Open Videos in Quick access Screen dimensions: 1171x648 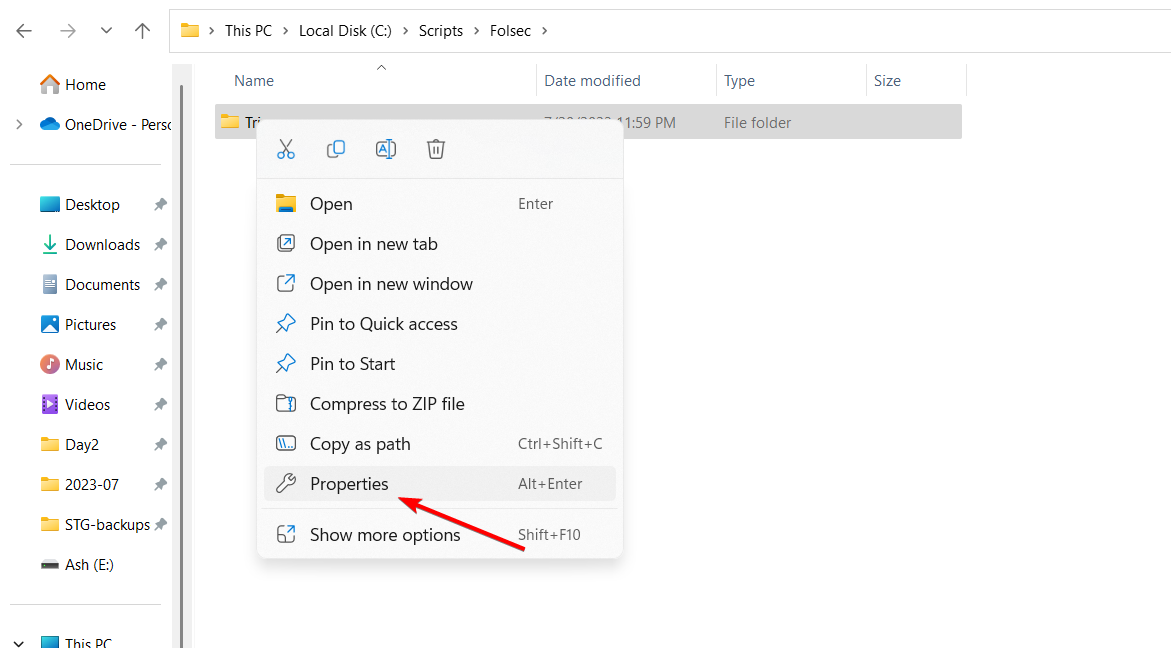point(75,405)
